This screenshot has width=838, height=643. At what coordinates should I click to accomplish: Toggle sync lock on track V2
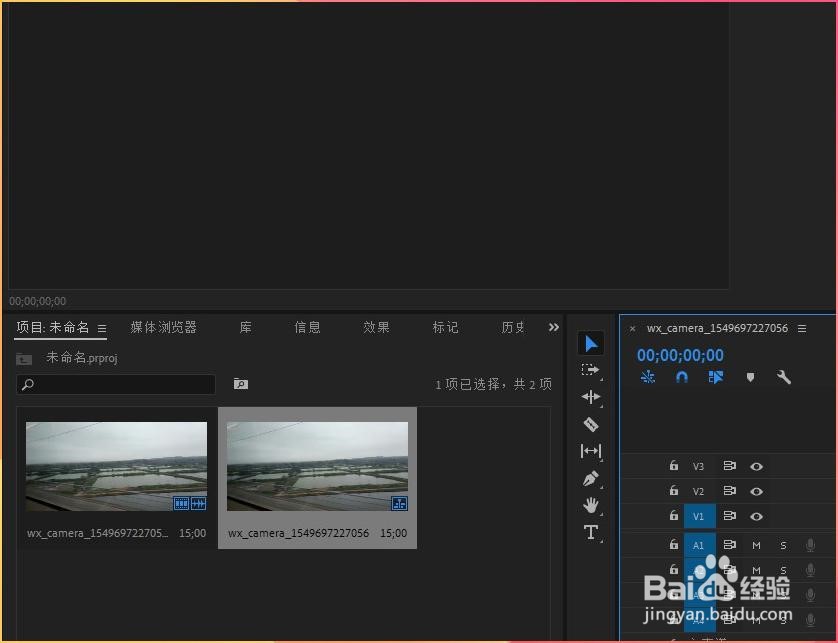coord(729,490)
